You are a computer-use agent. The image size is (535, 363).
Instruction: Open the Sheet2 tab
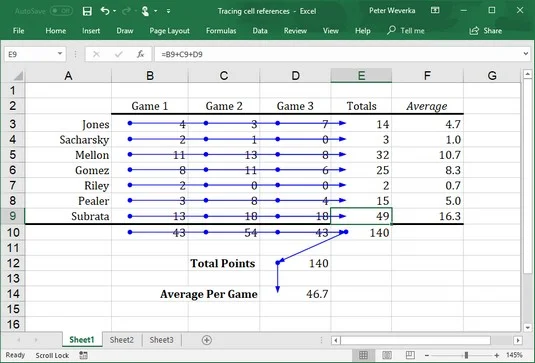(122, 340)
